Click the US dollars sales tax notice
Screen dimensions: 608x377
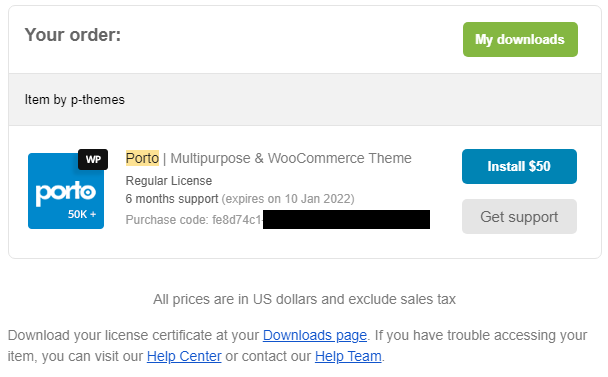click(304, 299)
